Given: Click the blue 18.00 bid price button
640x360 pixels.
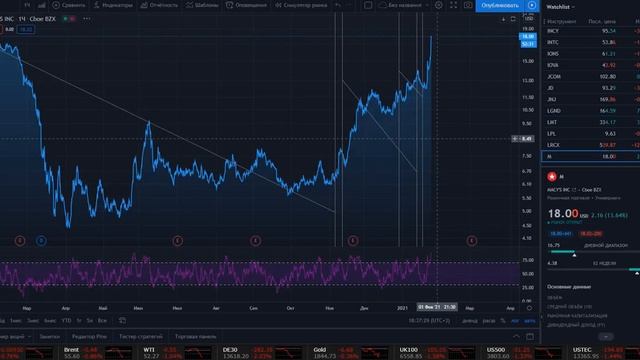Looking at the screenshot, I should 560,234.
